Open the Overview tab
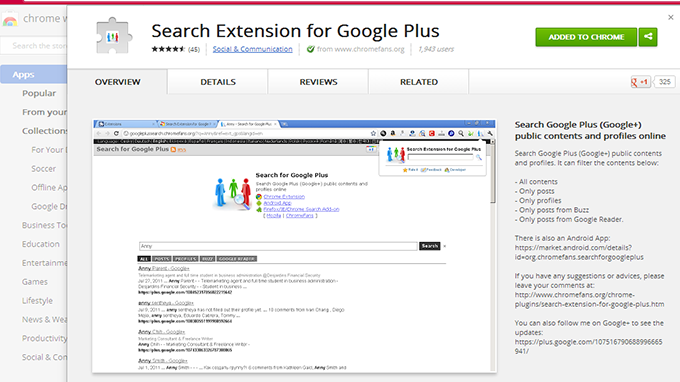The width and height of the screenshot is (680, 382). [x=118, y=82]
